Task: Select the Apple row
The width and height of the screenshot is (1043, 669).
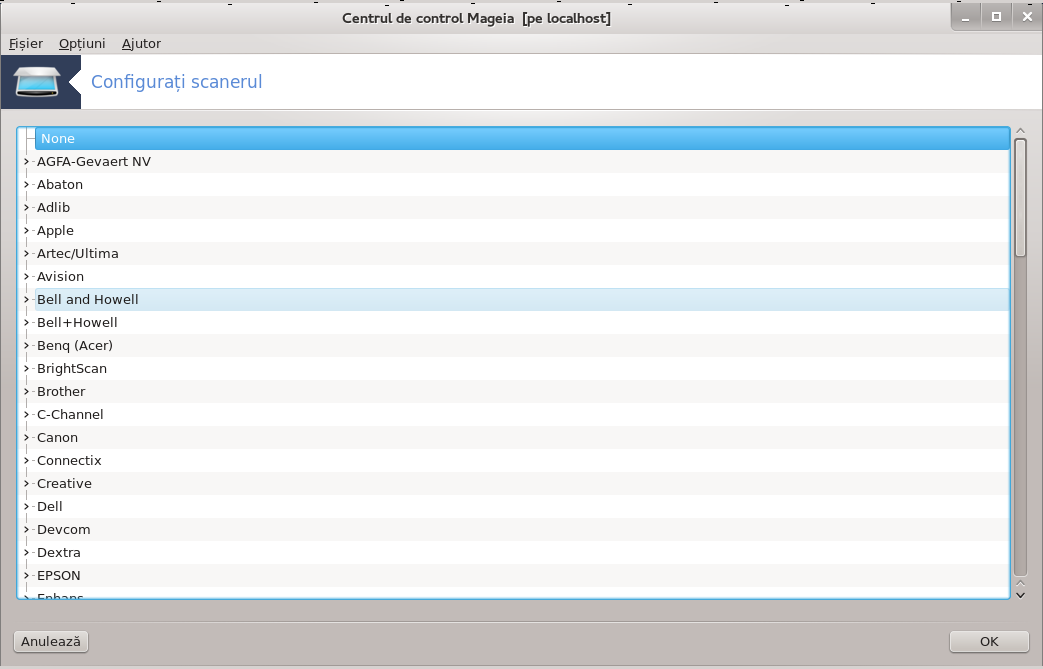Action: click(x=522, y=231)
